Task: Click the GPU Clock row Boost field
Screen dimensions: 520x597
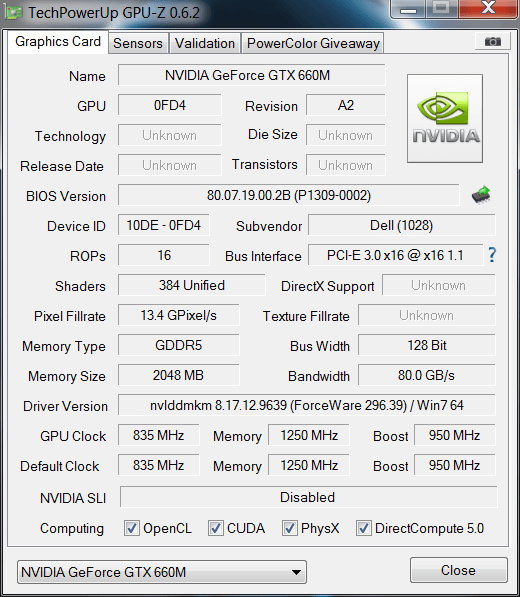Action: [x=455, y=435]
